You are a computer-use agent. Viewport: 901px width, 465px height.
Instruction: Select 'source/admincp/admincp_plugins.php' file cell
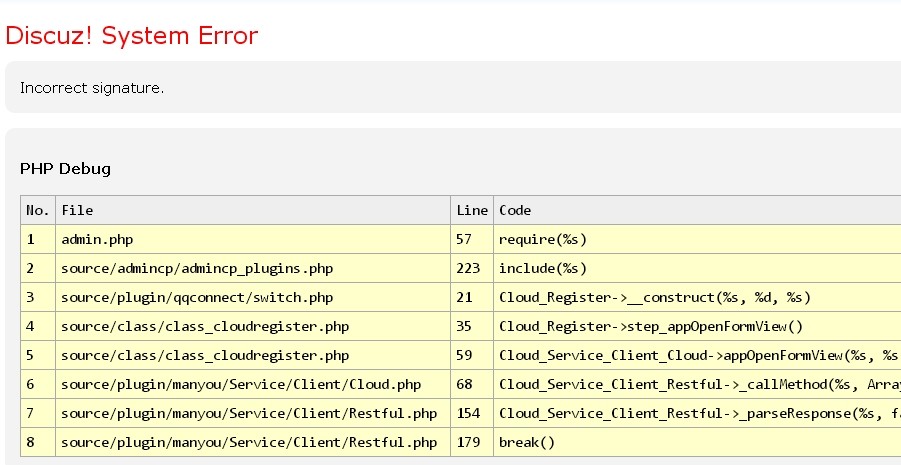[x=253, y=268]
